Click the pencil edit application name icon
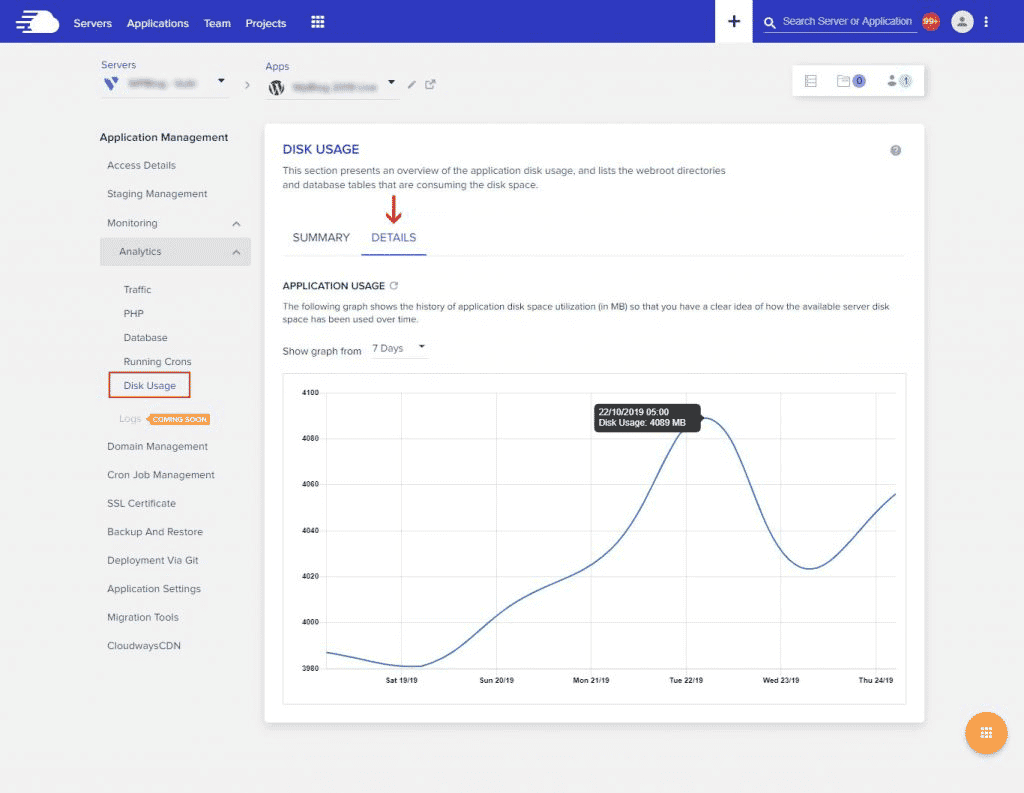This screenshot has height=793, width=1024. tap(411, 84)
